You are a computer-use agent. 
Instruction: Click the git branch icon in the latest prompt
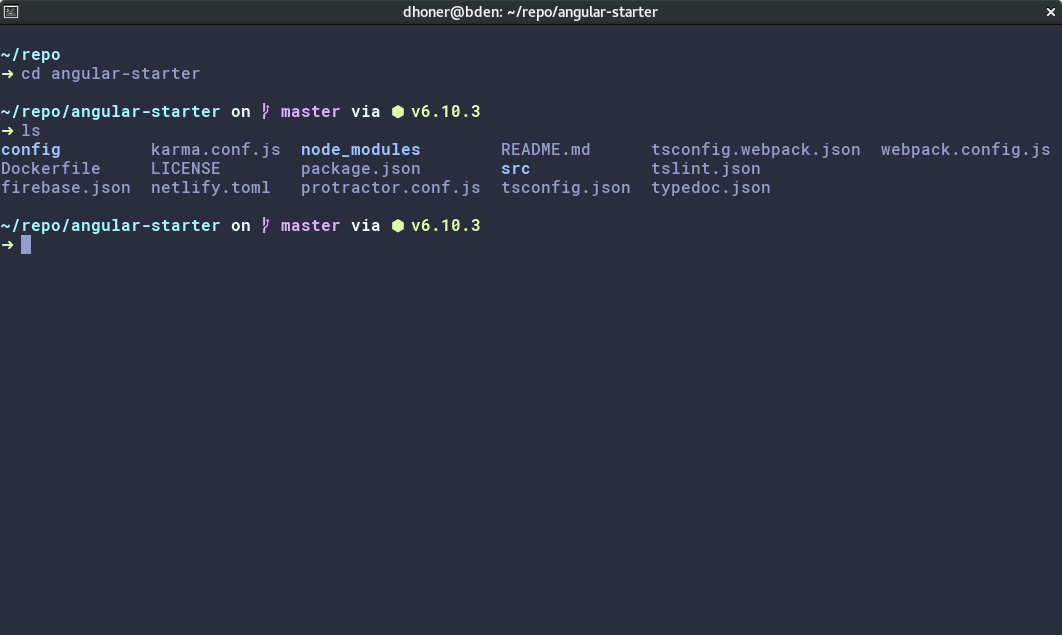tap(266, 225)
